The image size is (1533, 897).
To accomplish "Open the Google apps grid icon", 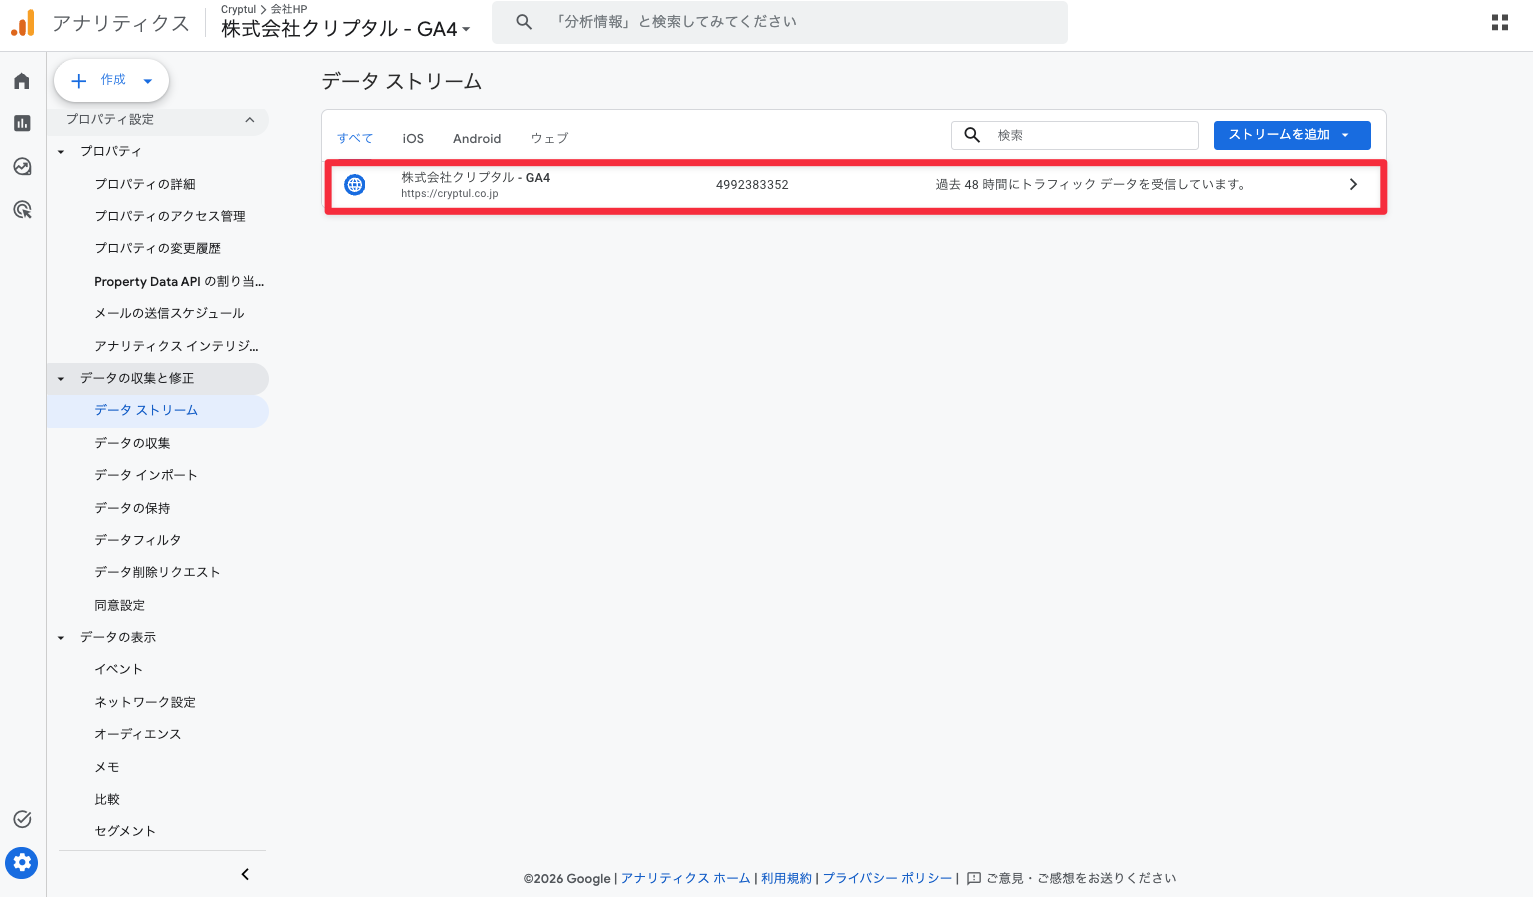I will point(1500,22).
